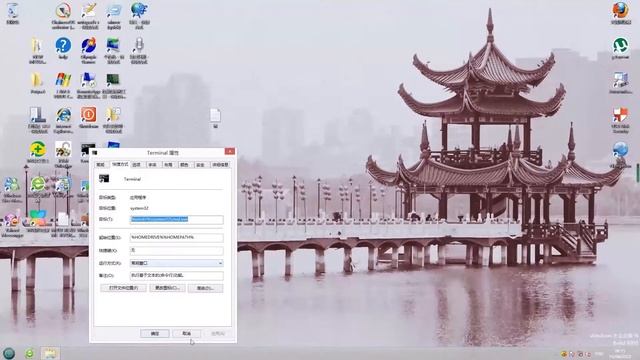Switch to the Details (详细信息) tab
Image resolution: width=640 pixels, height=360 pixels.
point(220,165)
